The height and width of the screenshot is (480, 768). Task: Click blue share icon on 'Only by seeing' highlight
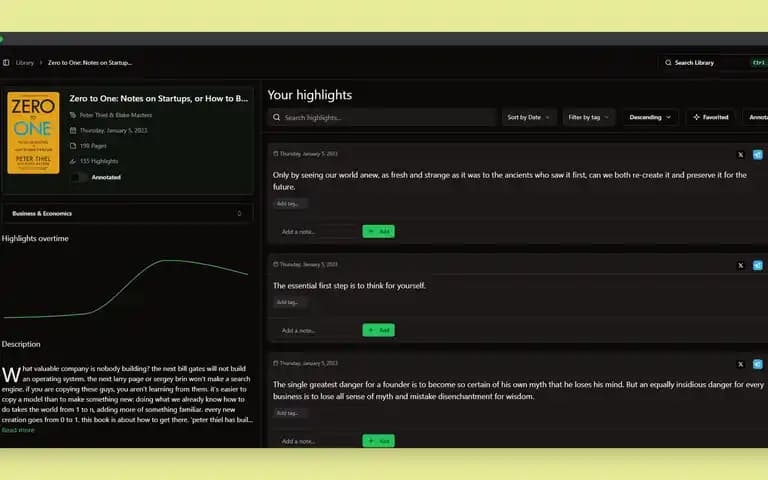[758, 155]
